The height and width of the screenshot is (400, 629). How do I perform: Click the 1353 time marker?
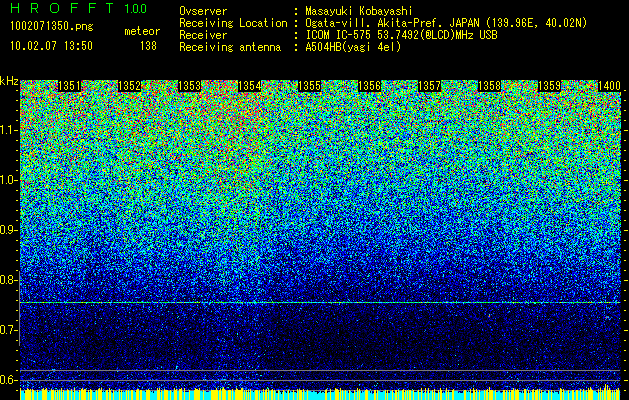click(x=189, y=86)
